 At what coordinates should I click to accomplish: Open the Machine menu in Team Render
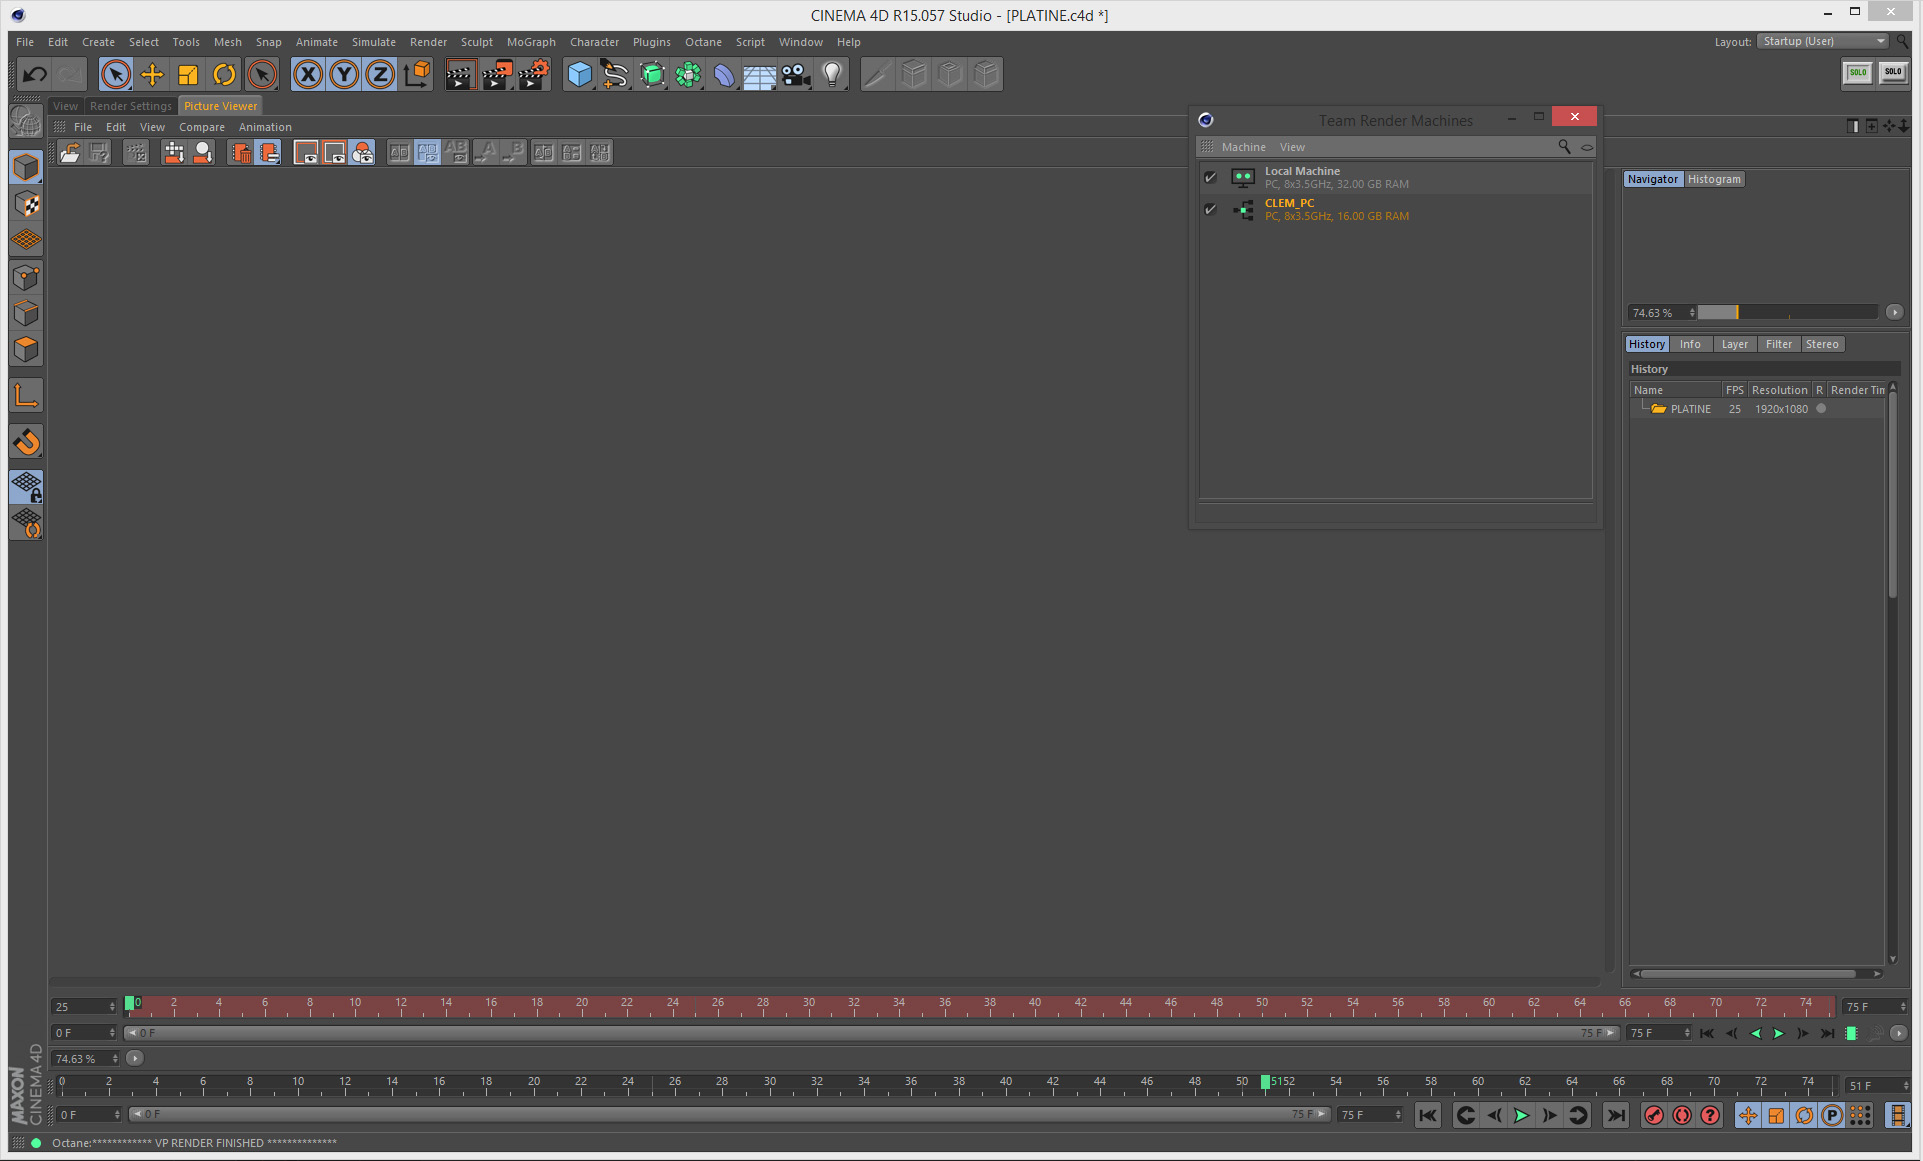[x=1243, y=147]
